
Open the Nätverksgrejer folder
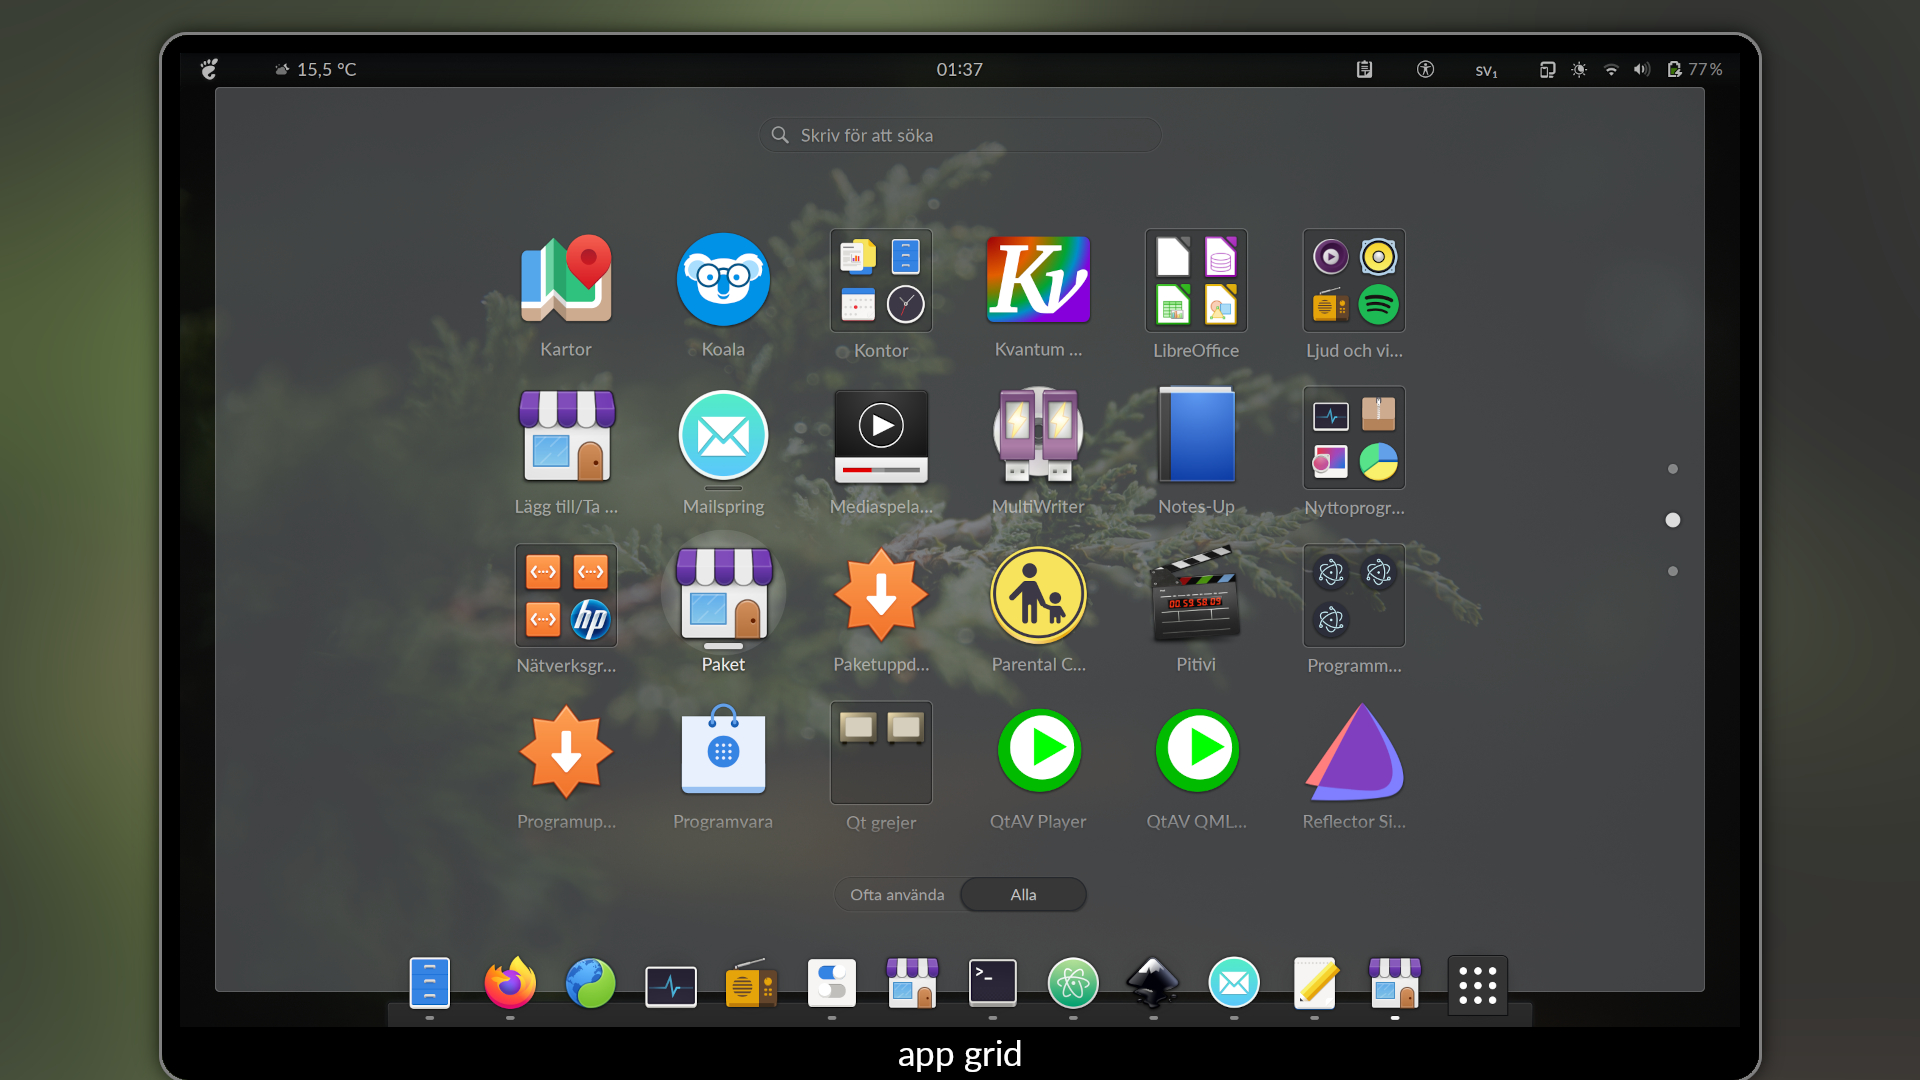click(x=566, y=596)
